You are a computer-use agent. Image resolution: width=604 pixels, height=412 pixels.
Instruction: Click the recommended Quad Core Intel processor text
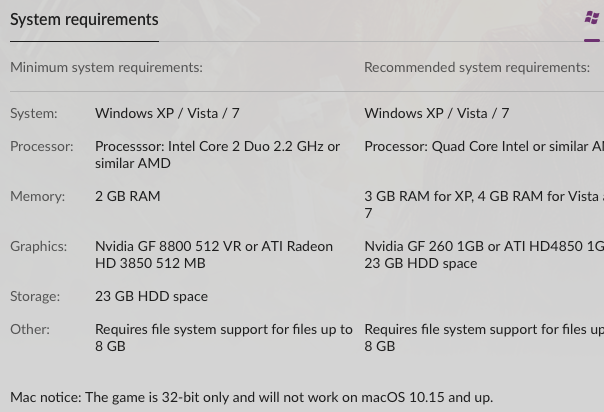(x=484, y=147)
